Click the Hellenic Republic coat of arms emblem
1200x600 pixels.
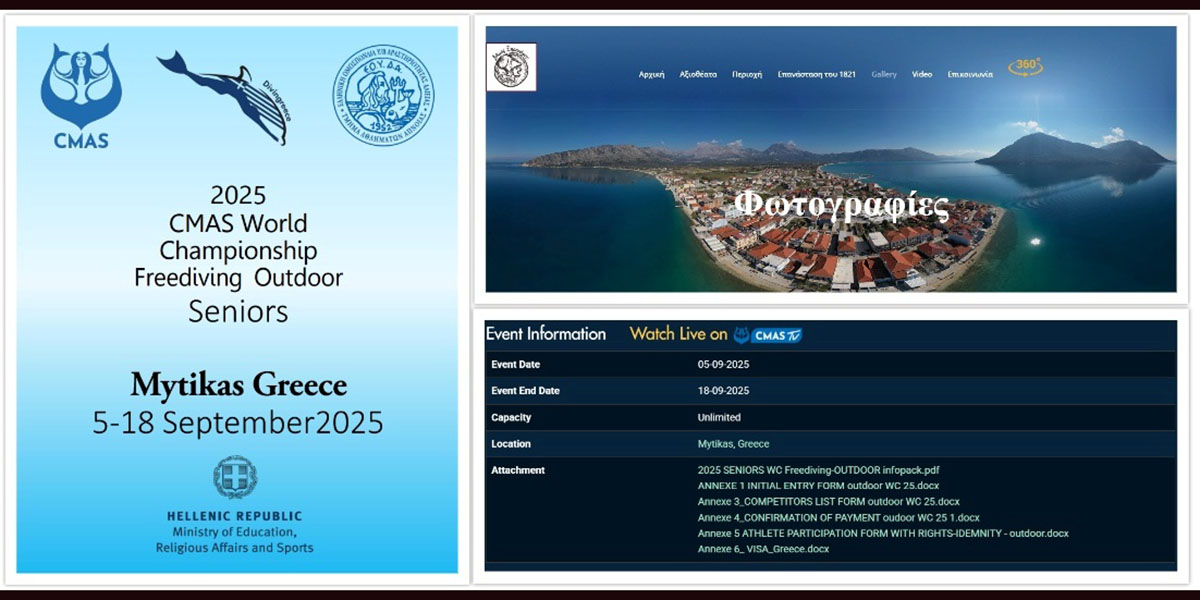tap(235, 477)
